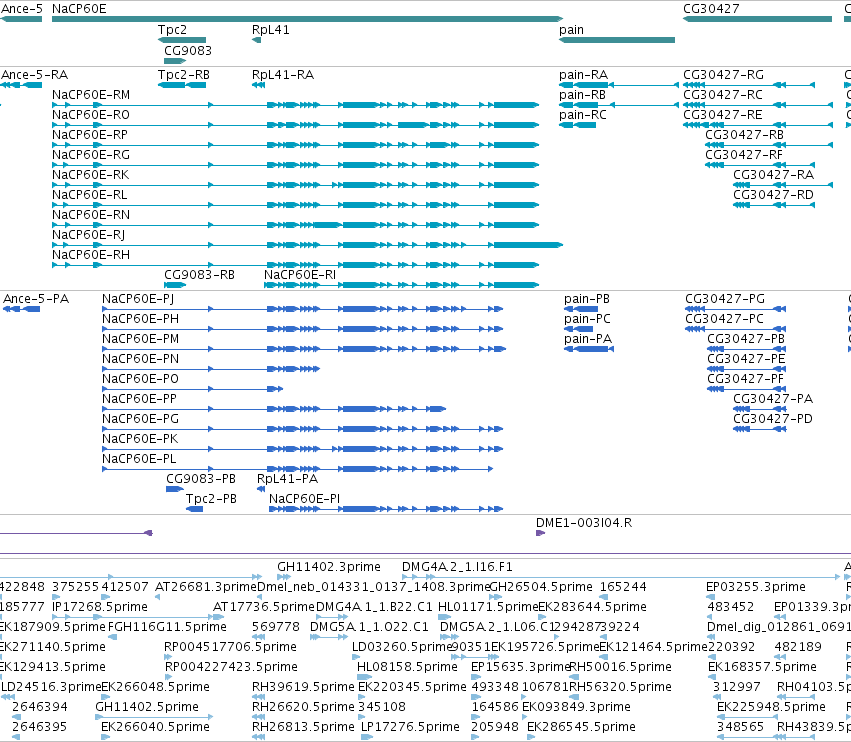Click the DME1-003I04.R feature label
This screenshot has height=742, width=851.
coord(584,523)
